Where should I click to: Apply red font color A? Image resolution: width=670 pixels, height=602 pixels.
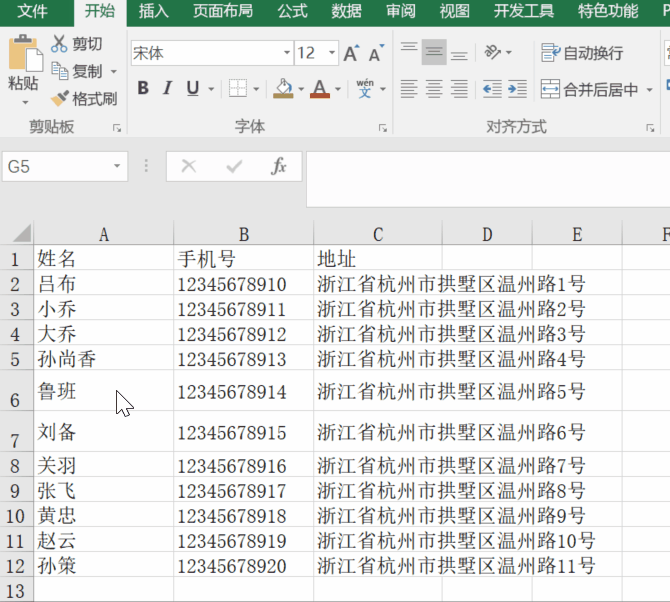point(320,88)
